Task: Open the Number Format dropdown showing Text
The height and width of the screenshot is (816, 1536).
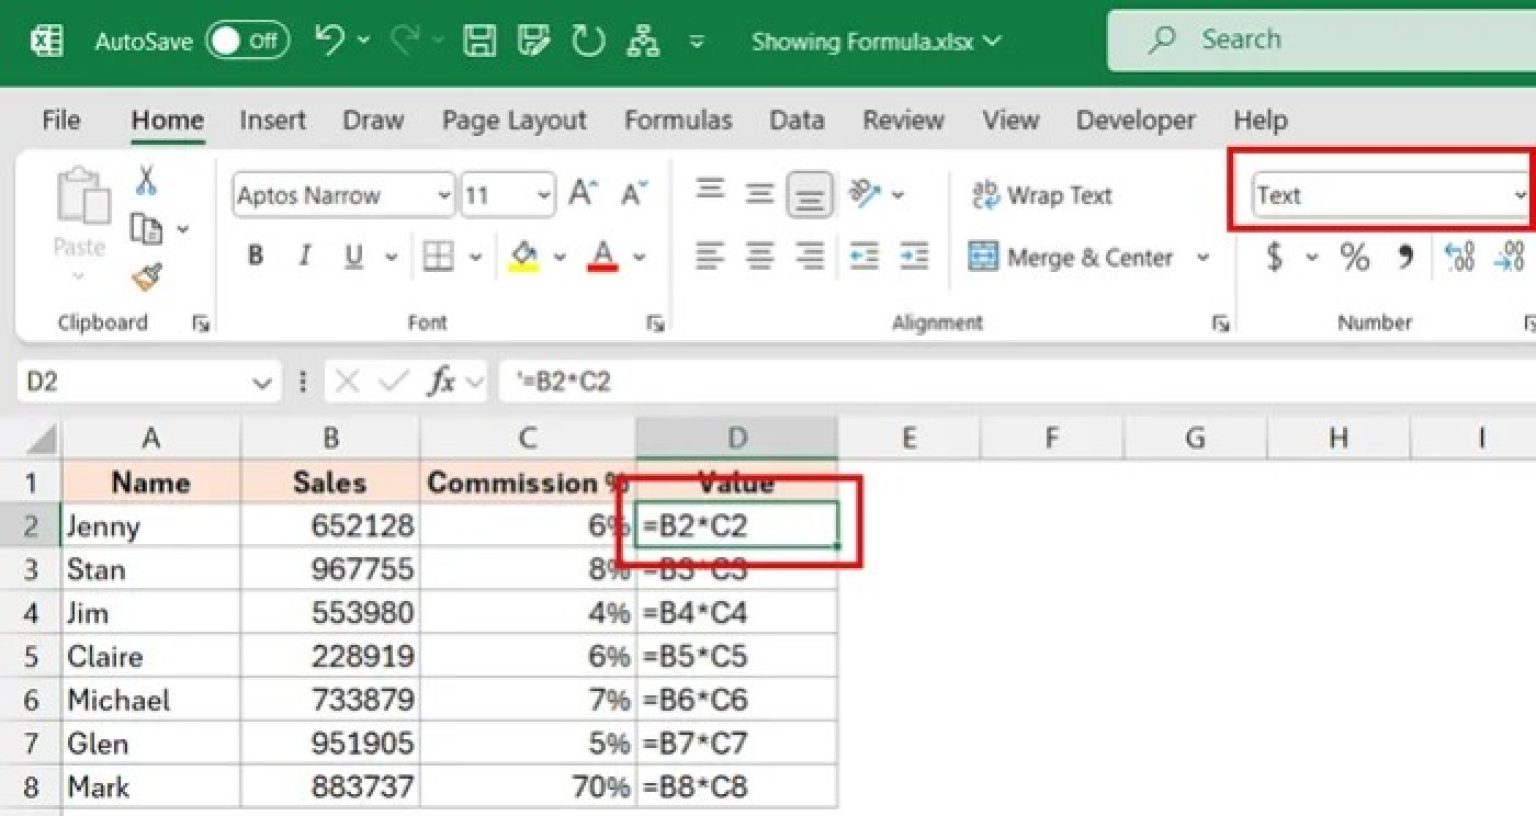Action: [x=1387, y=196]
